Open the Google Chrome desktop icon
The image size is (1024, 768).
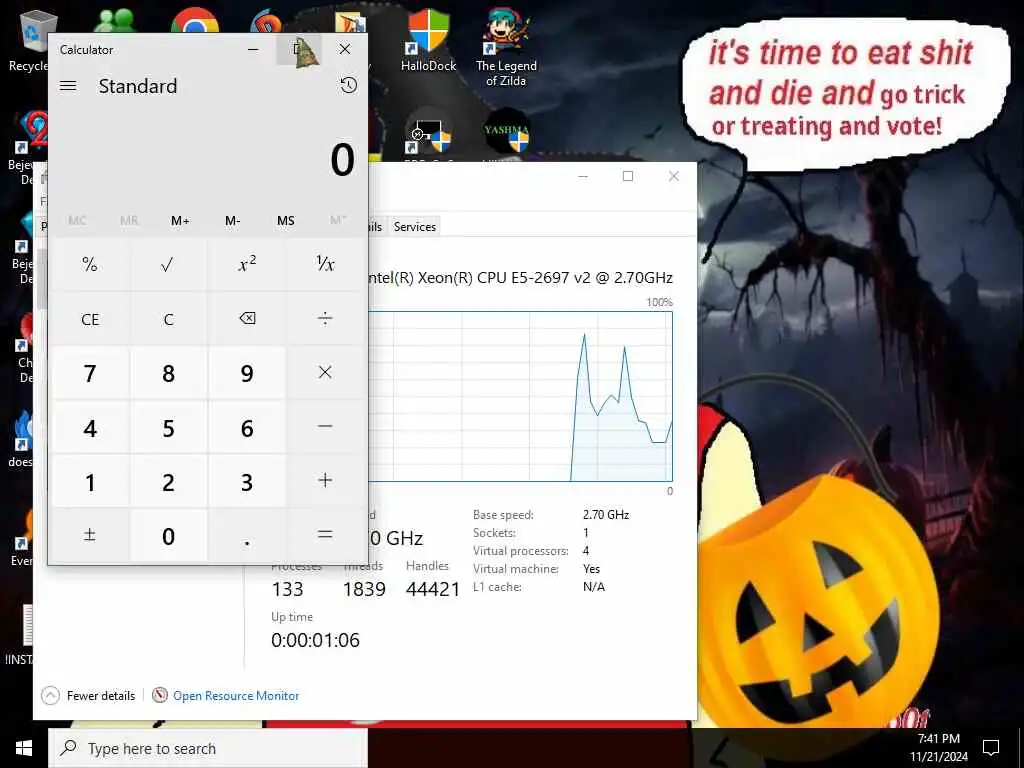click(x=195, y=21)
